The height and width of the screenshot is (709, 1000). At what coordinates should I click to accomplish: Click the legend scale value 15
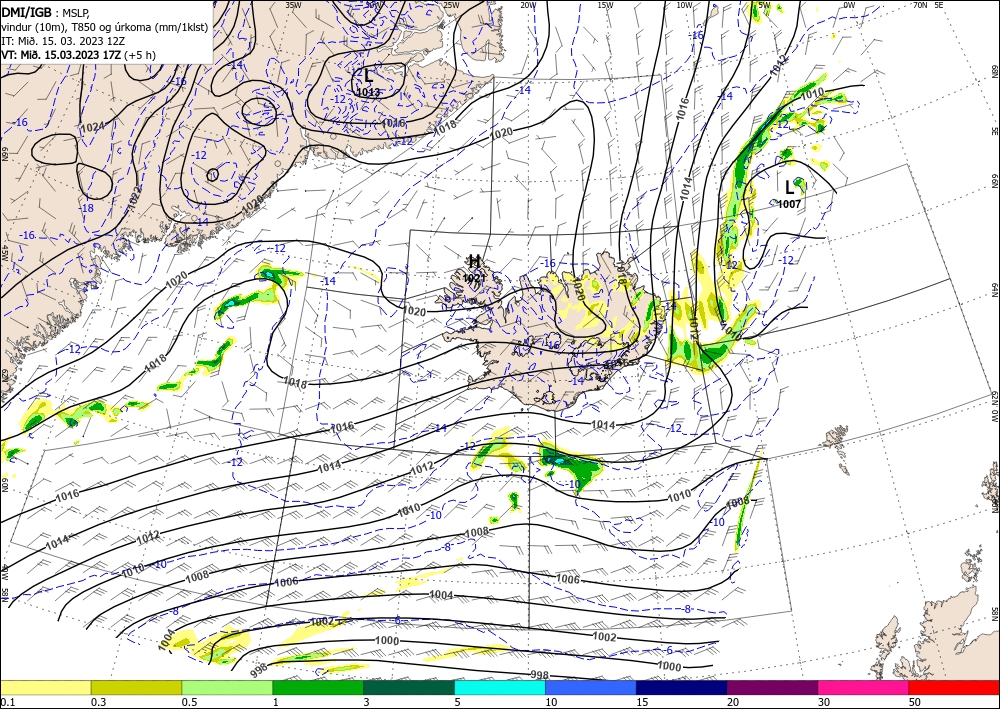642,702
